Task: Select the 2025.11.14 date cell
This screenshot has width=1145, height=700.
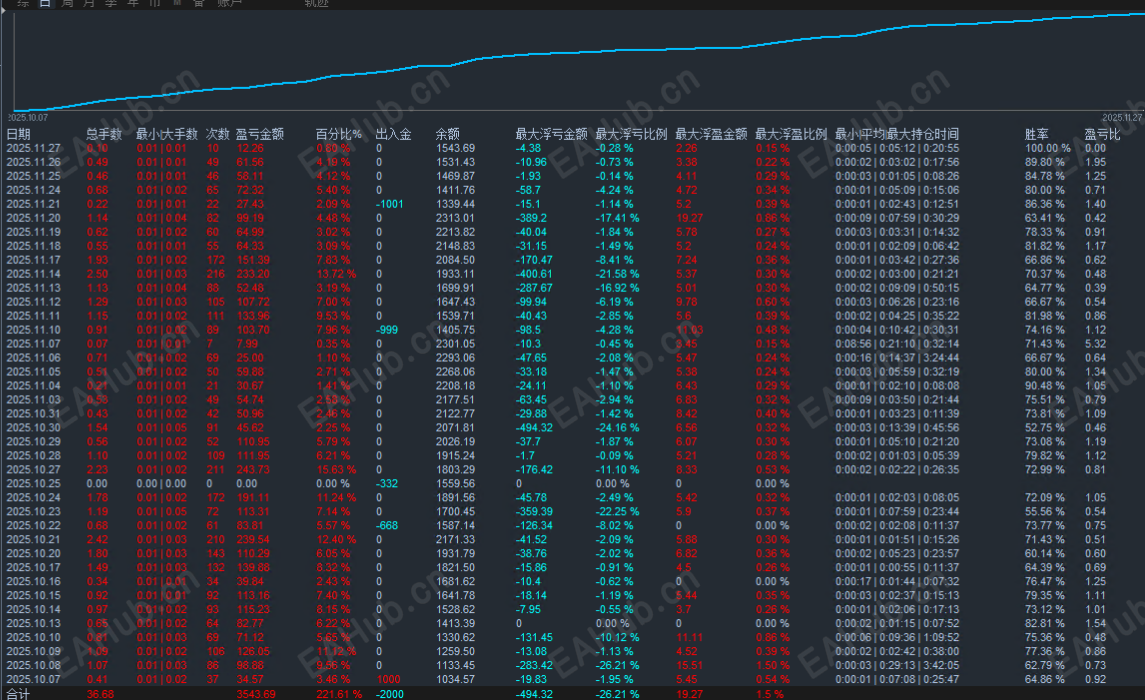Action: 34,274
